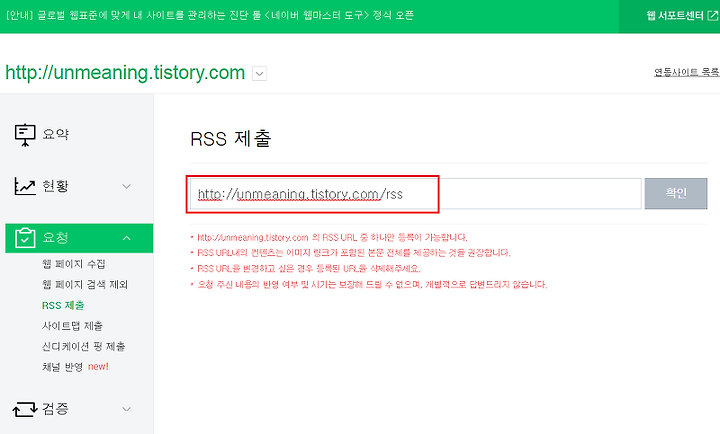
Task: Click the 현황 menu label
Action: (56, 186)
